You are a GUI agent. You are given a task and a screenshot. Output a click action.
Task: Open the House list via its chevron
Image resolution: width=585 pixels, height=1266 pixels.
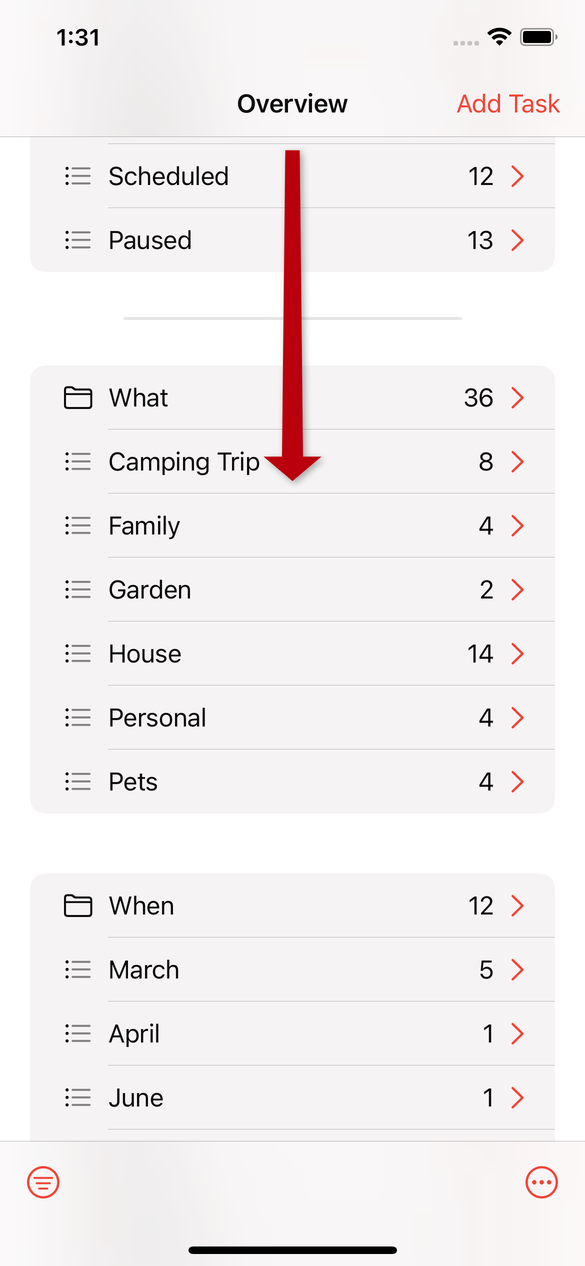(x=517, y=654)
